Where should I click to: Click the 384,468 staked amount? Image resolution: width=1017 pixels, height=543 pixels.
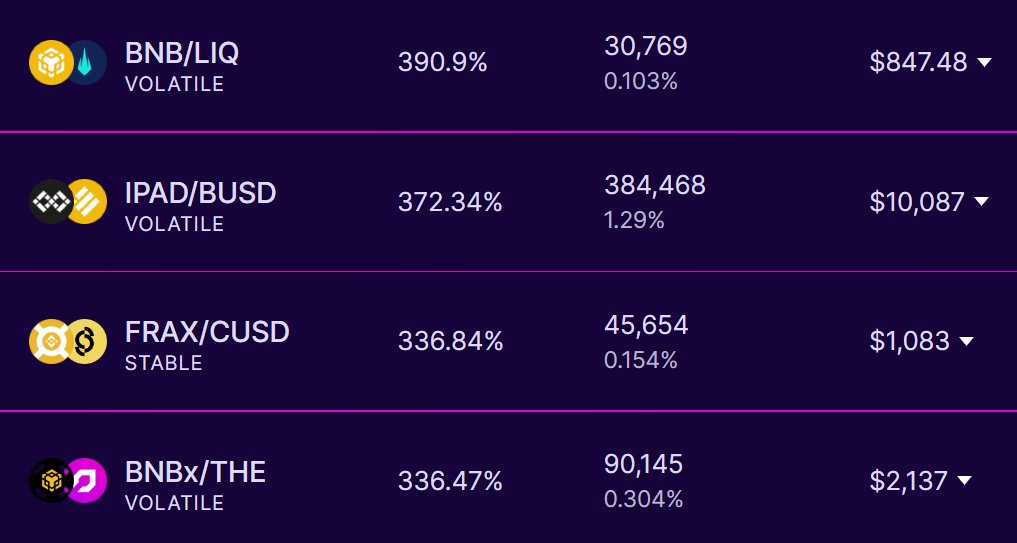(x=654, y=186)
